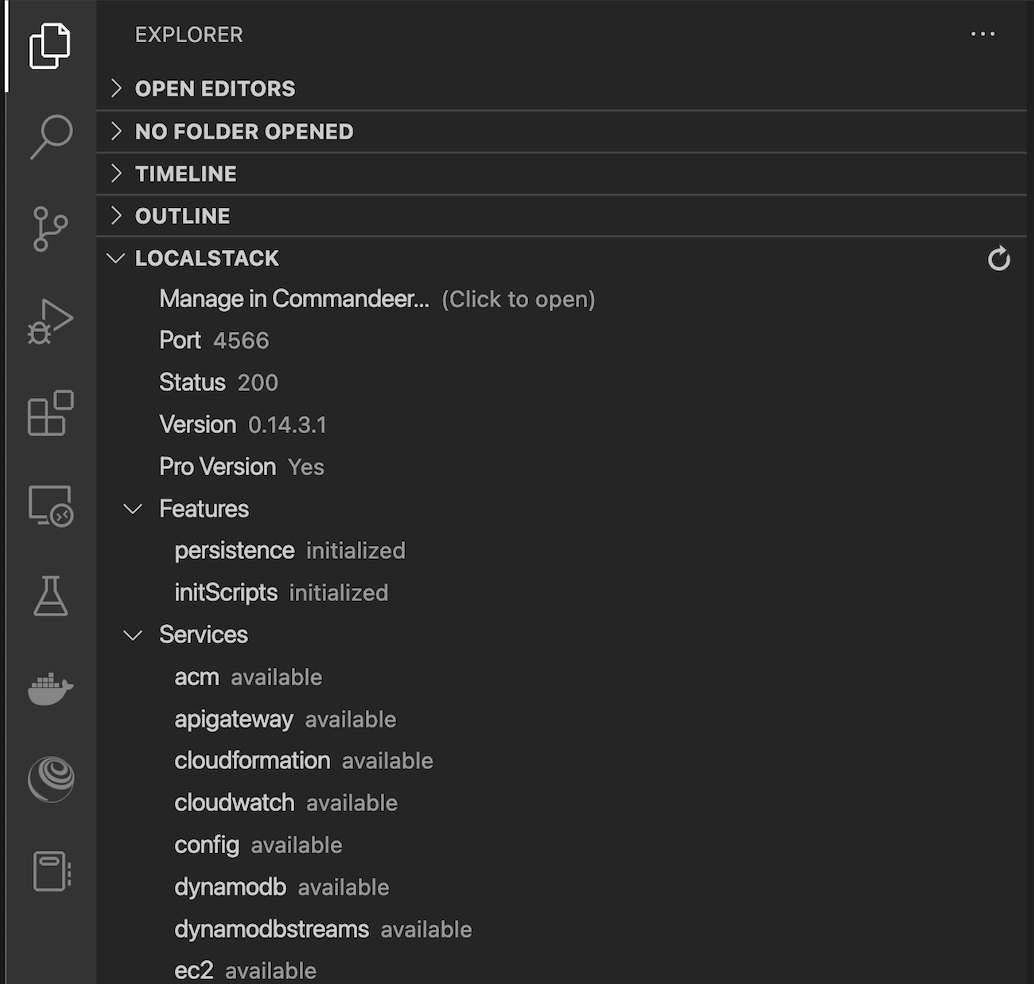Select the ec2 service row

561,968
